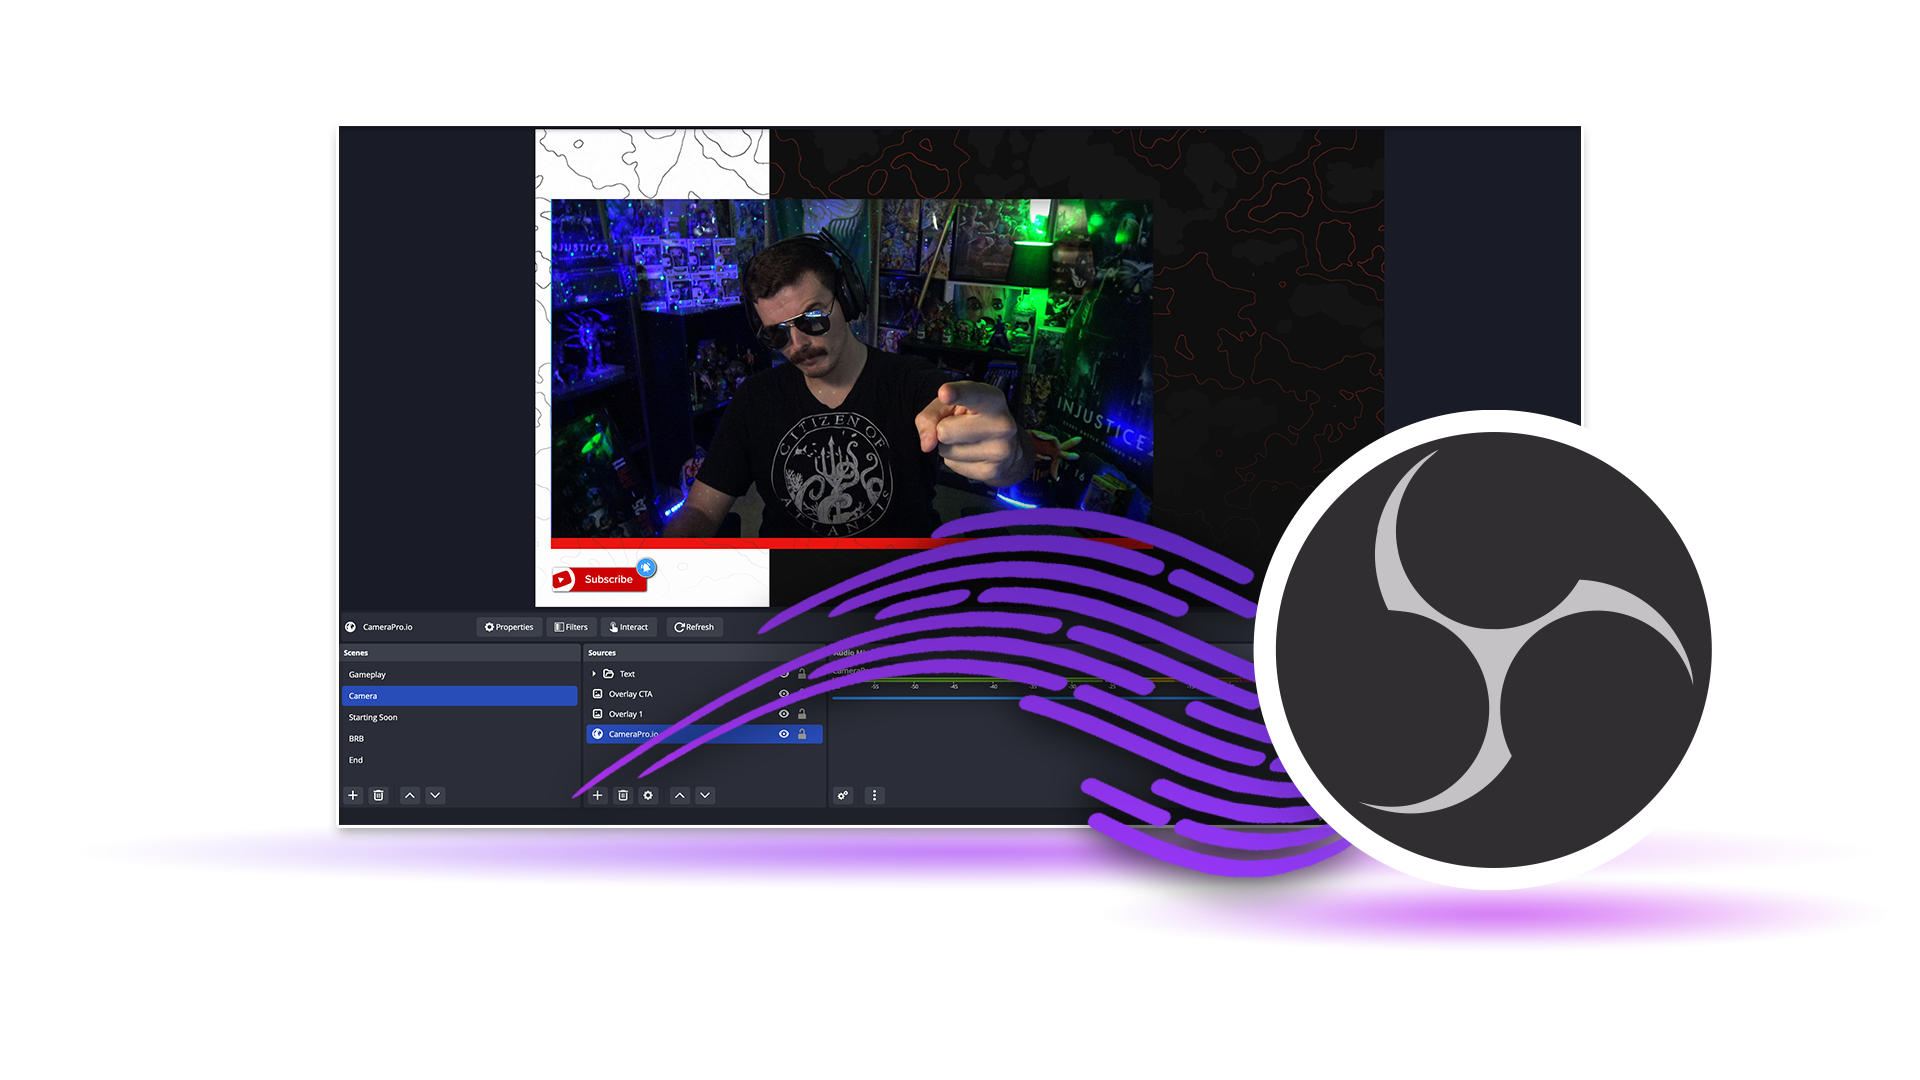Move the CameraPro.io source up the list

[x=681, y=796]
